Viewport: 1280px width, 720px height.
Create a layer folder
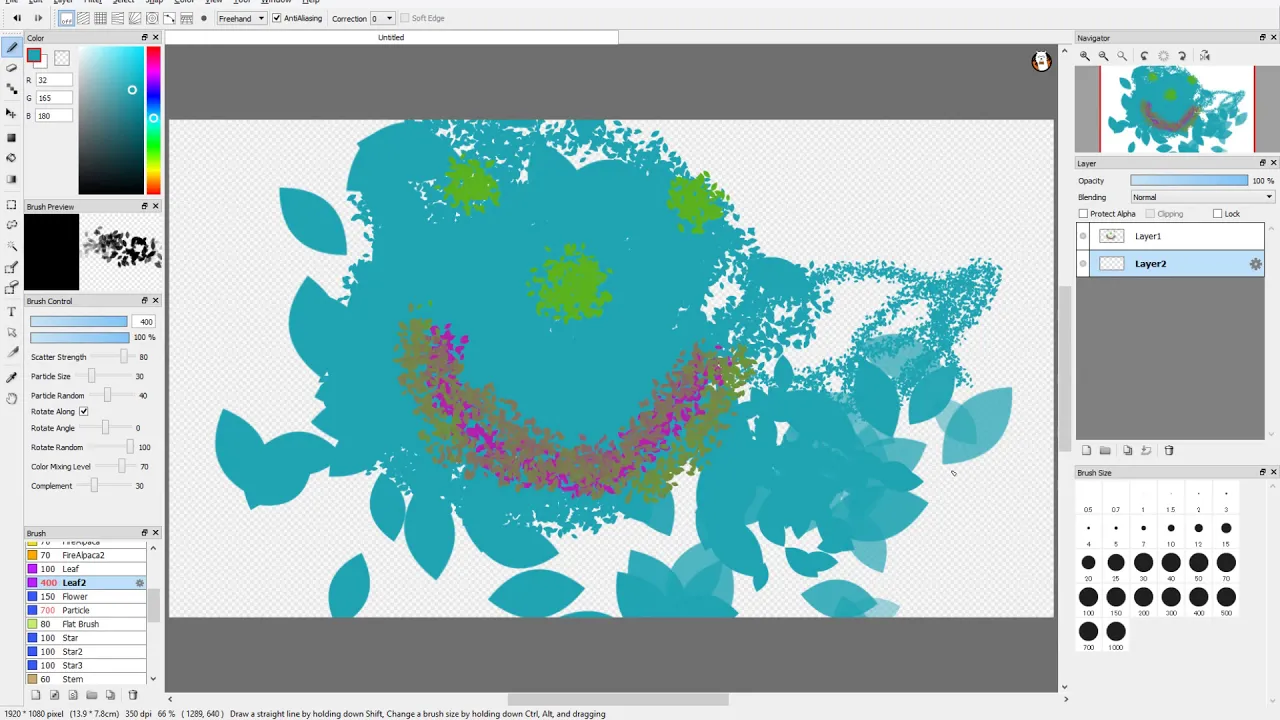click(1105, 451)
